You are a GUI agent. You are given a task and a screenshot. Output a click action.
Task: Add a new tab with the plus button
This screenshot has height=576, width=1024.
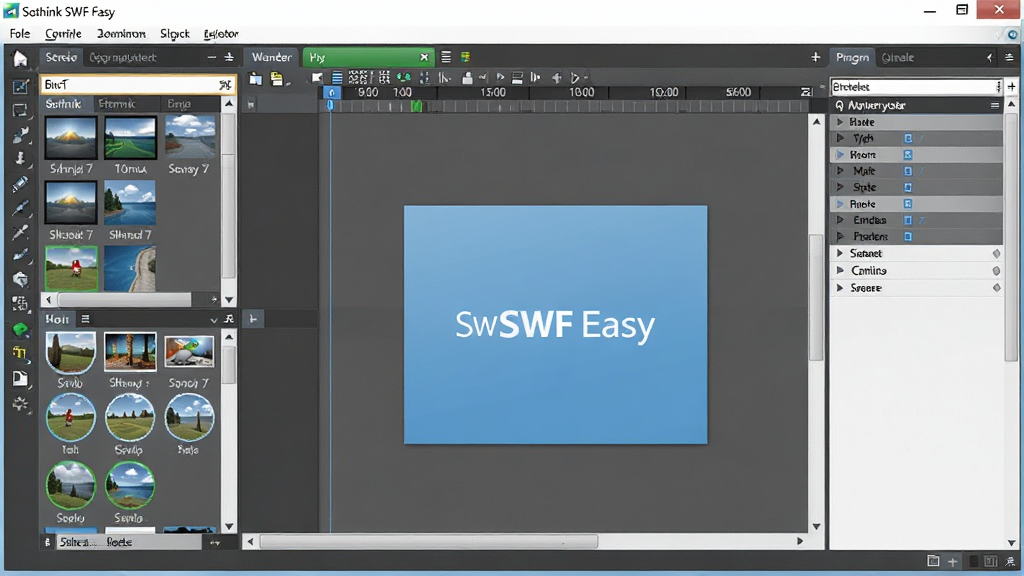click(816, 57)
